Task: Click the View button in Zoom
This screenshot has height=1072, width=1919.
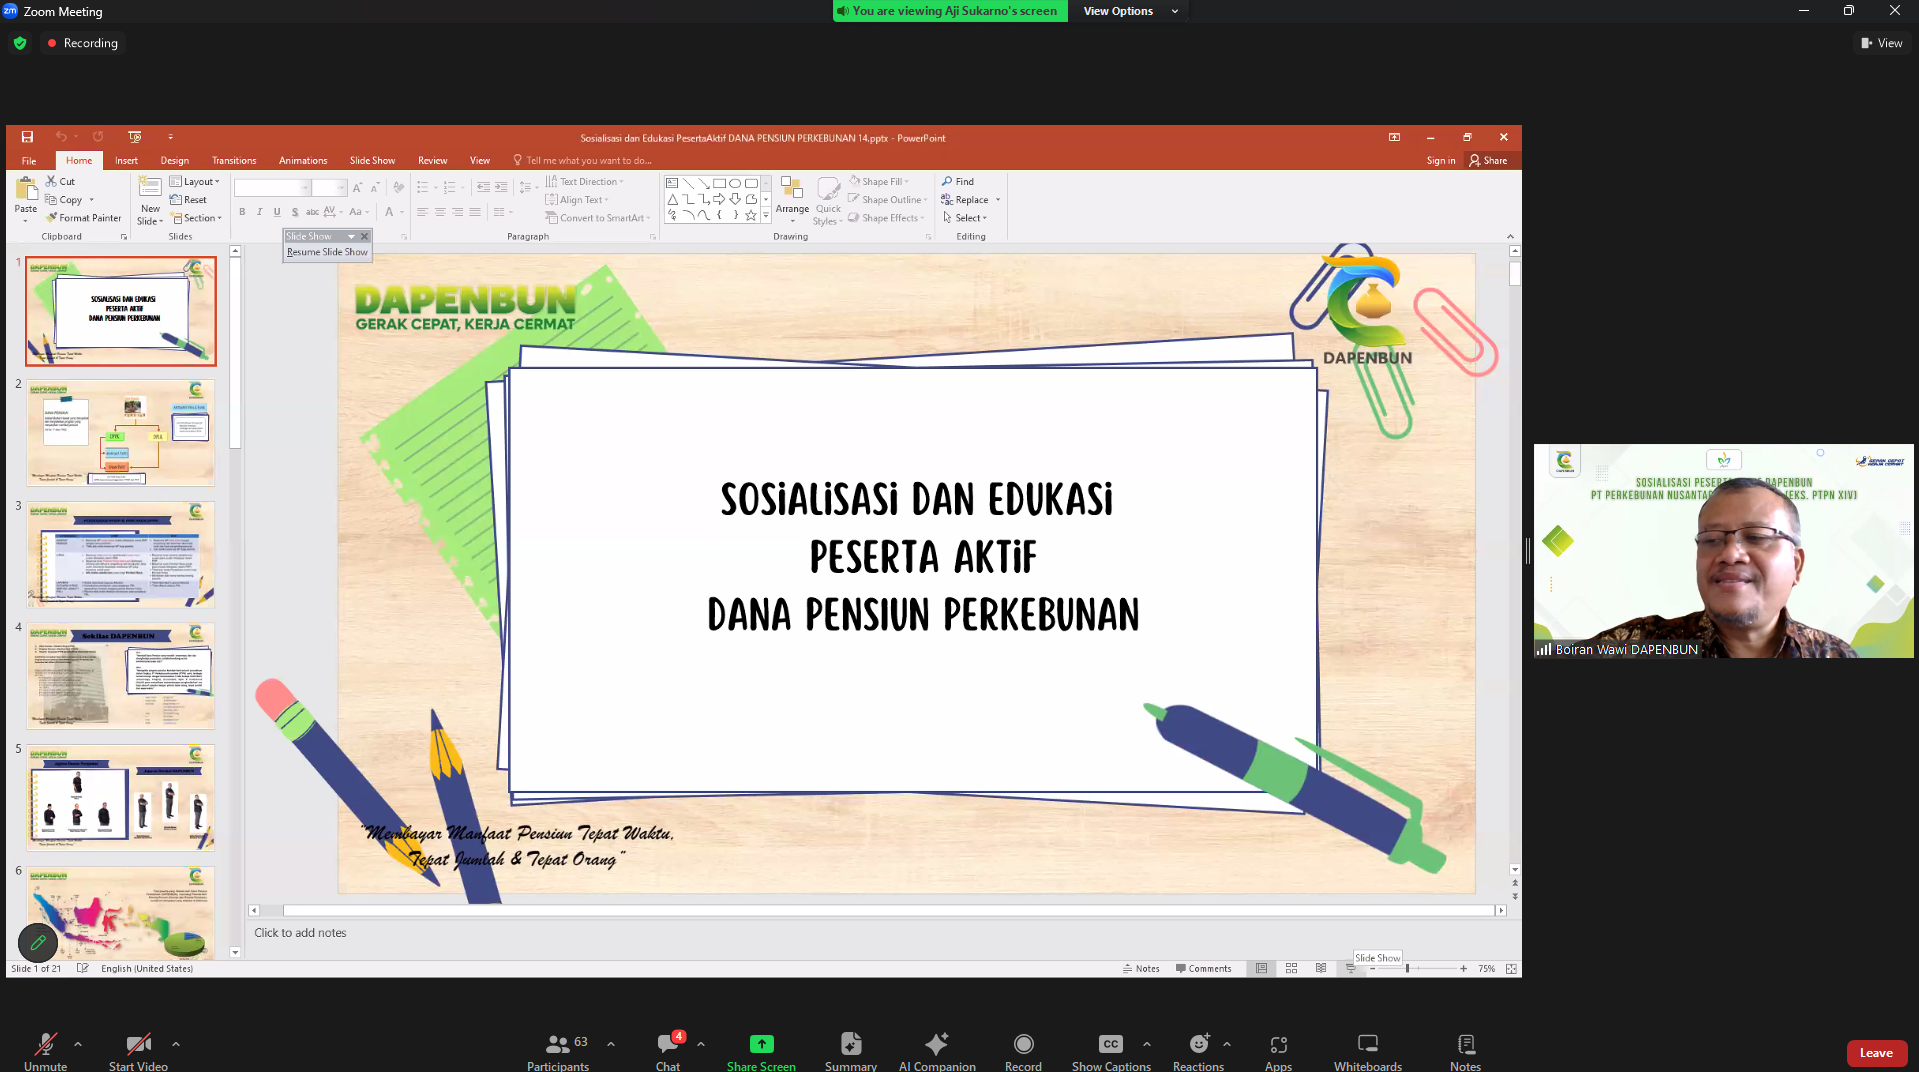Action: click(x=1881, y=43)
